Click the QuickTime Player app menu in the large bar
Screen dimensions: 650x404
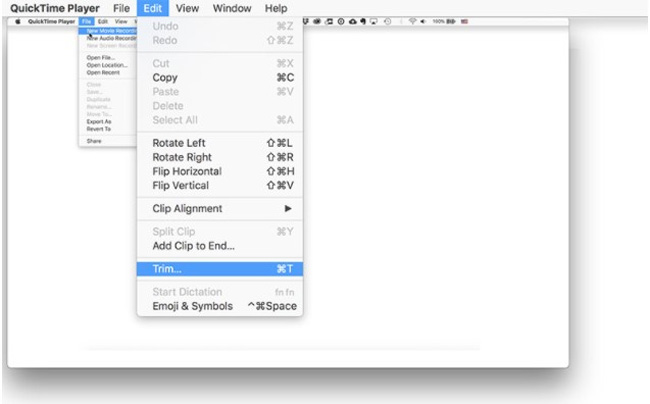(55, 8)
